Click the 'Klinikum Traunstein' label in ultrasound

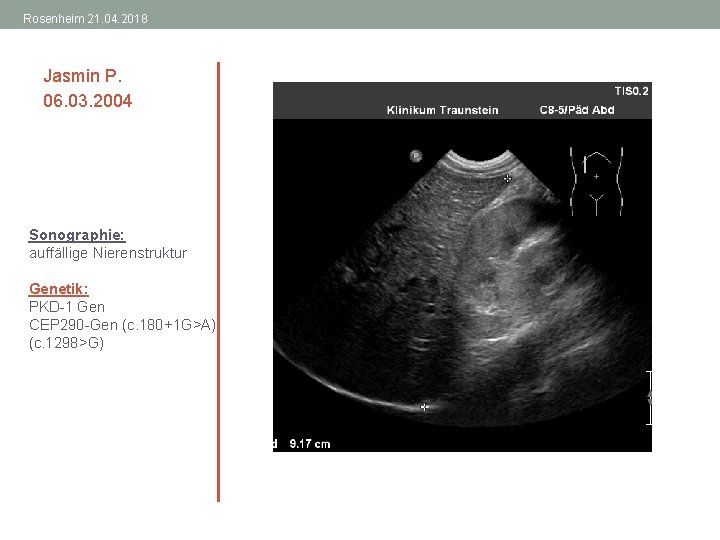click(x=442, y=110)
